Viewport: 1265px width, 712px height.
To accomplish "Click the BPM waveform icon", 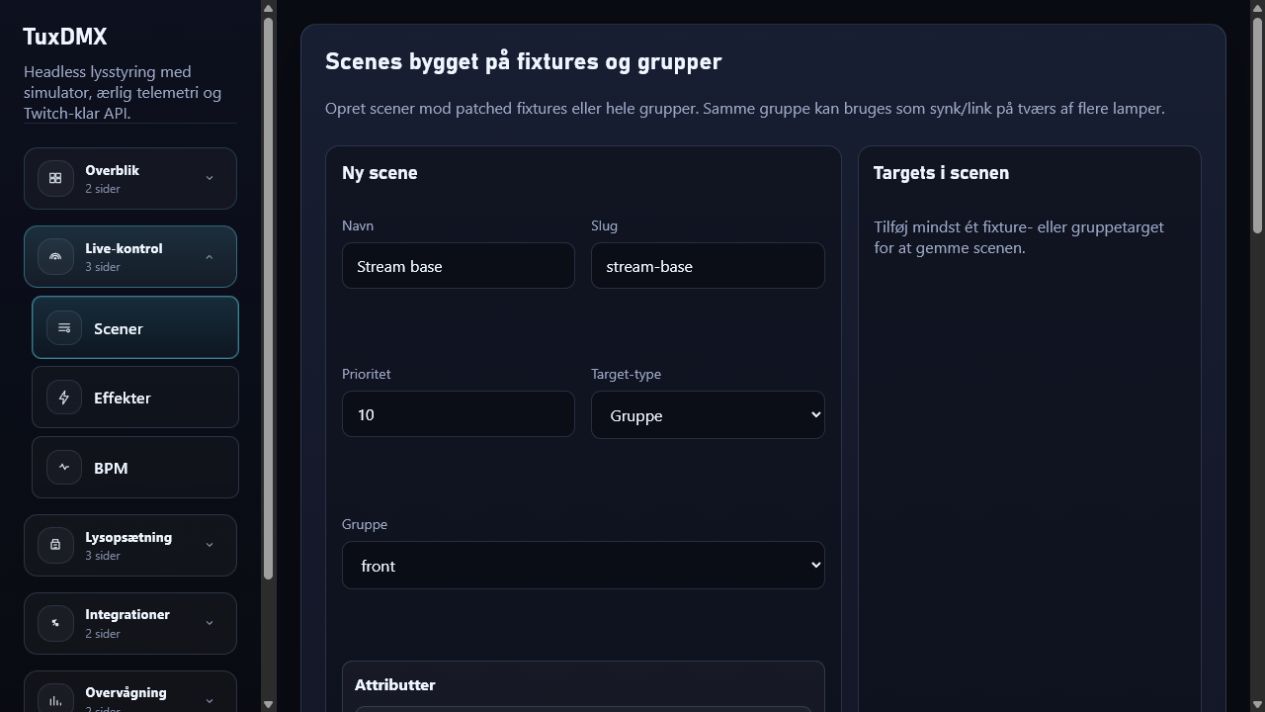I will click(x=64, y=467).
